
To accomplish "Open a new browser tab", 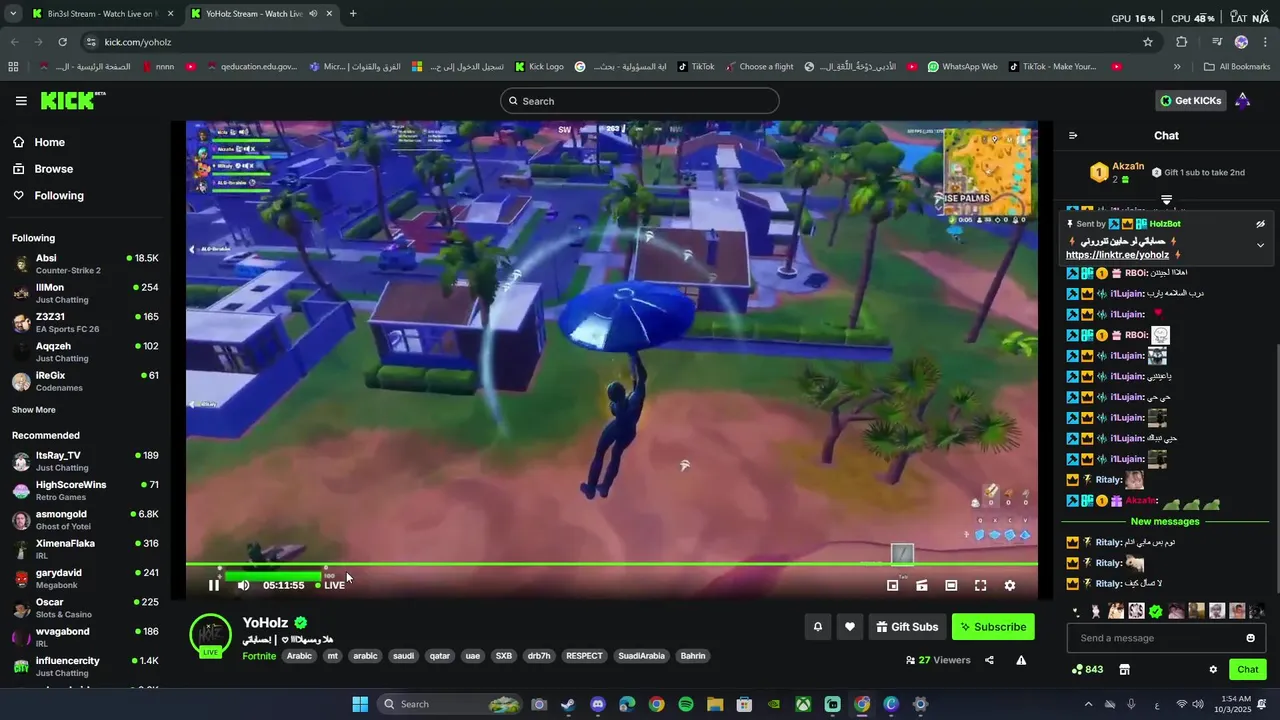I will click(x=353, y=14).
